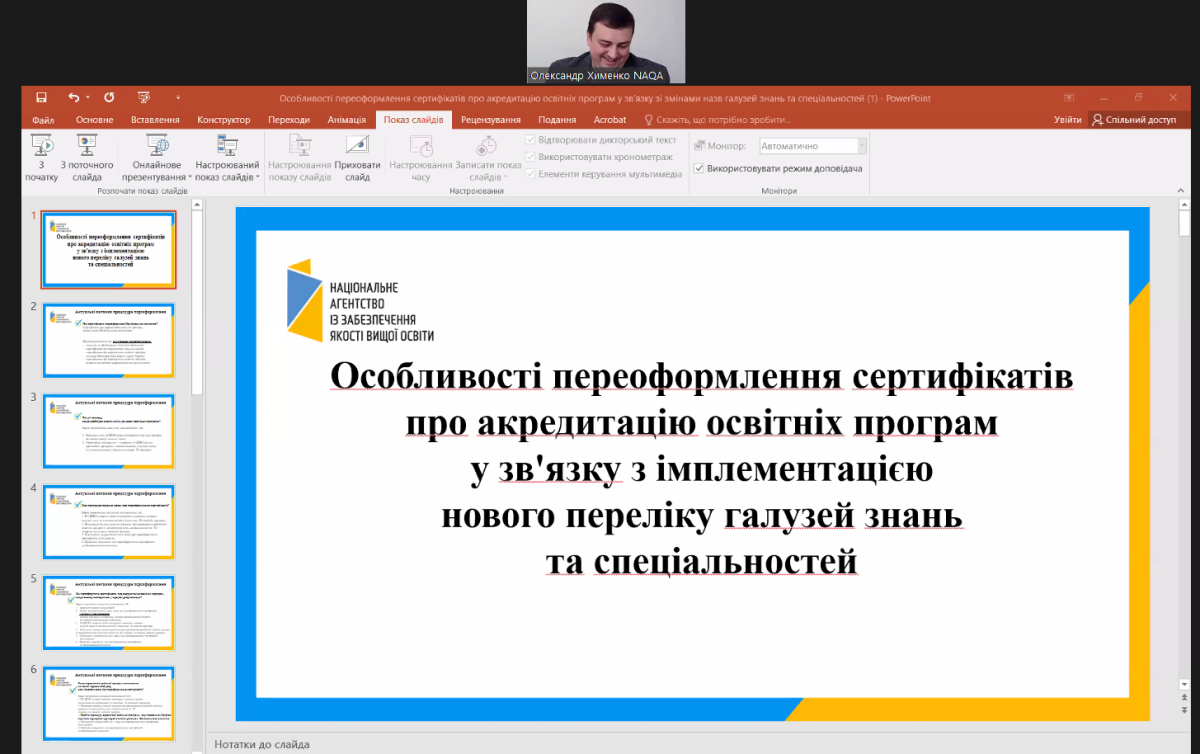Click the Увійти sign-in link

coord(1067,120)
